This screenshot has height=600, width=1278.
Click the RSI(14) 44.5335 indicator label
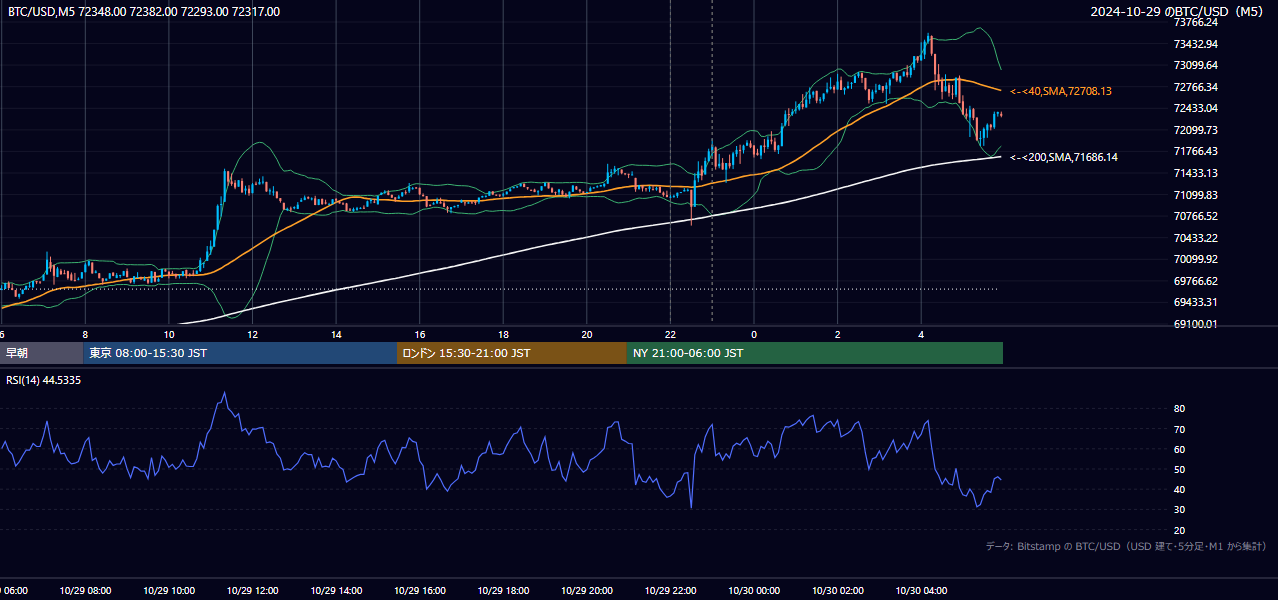[x=44, y=380]
